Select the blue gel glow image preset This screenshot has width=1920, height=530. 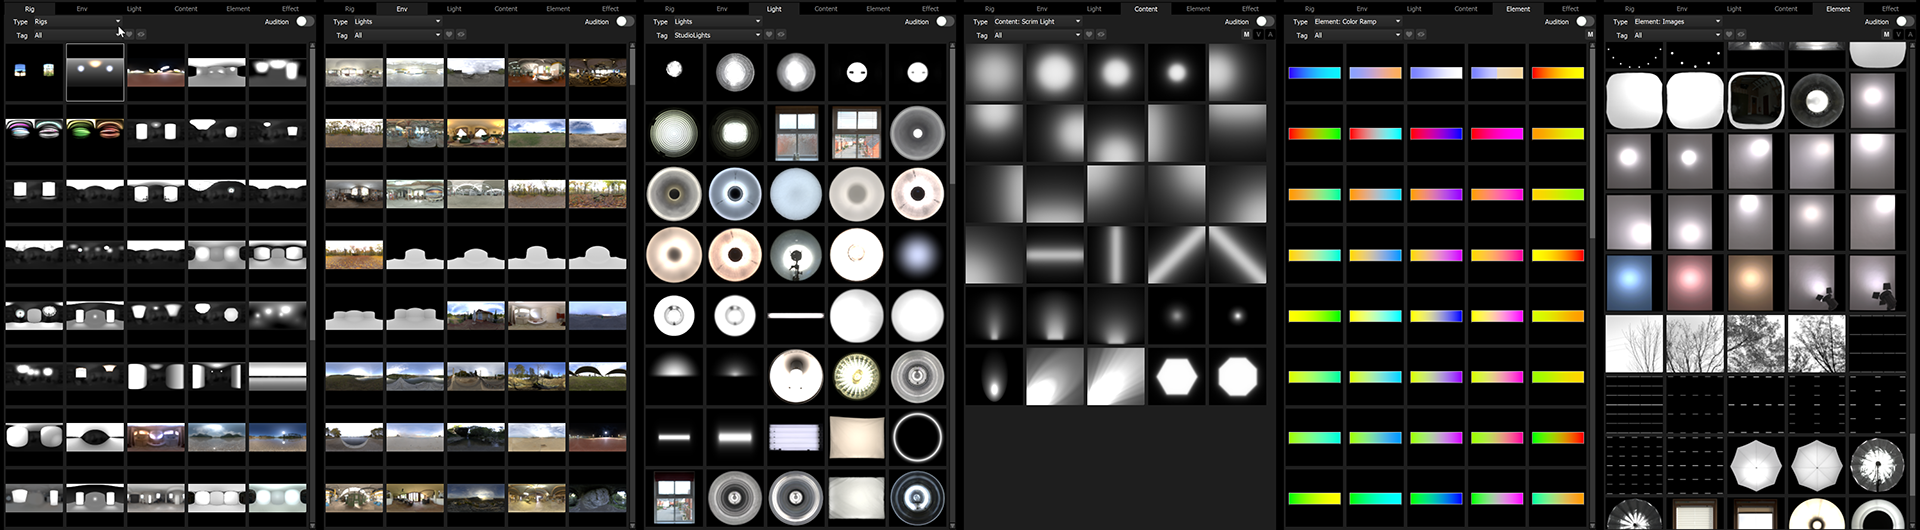pyautogui.click(x=1630, y=282)
